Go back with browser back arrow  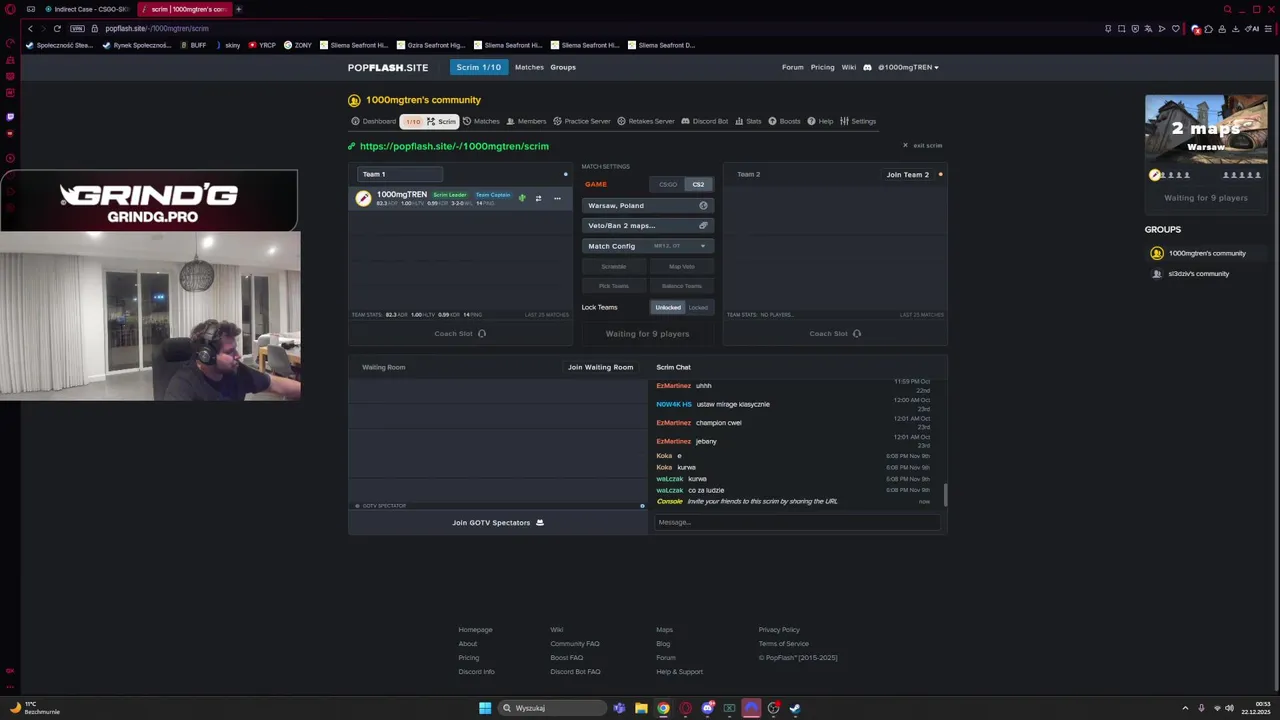[31, 28]
